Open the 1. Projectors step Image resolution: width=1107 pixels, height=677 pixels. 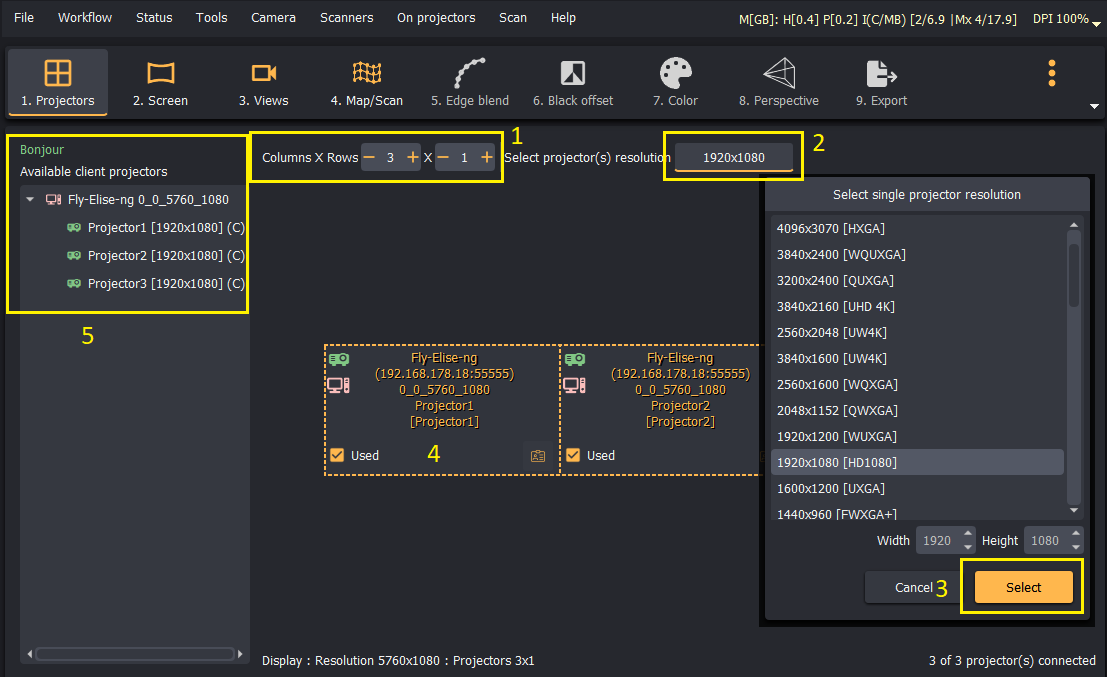click(x=58, y=82)
